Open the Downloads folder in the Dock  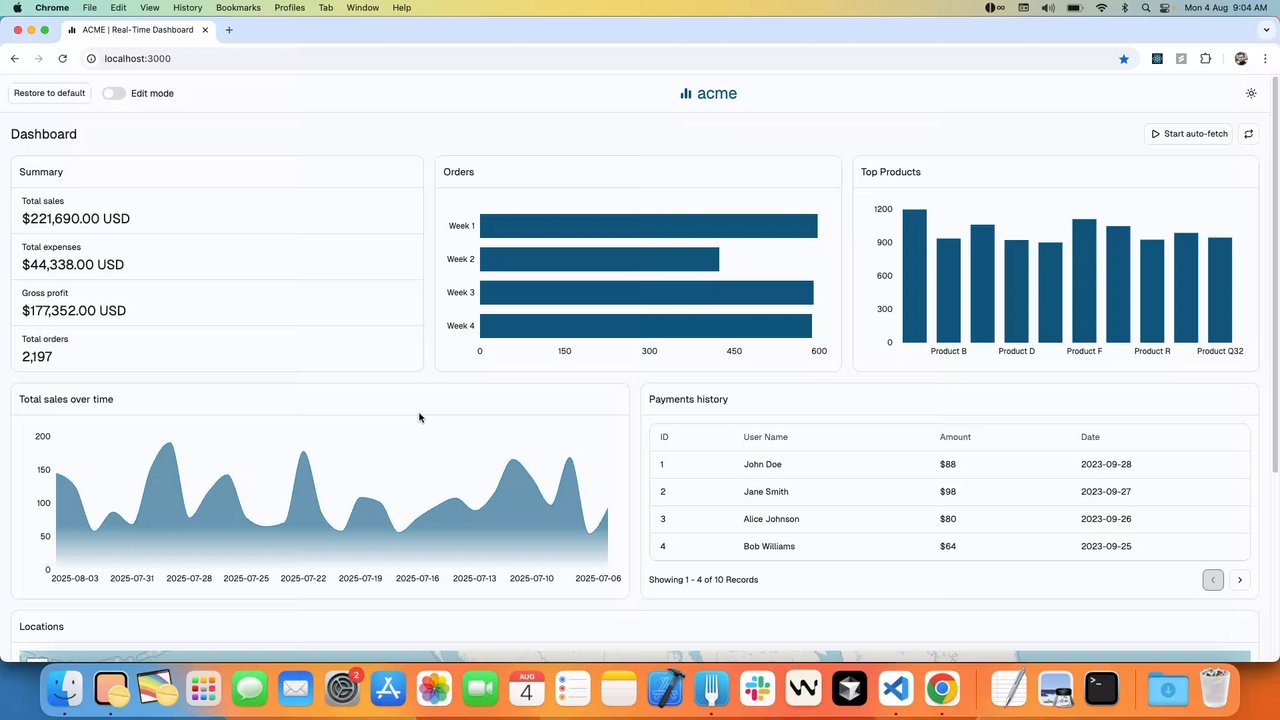pos(1168,689)
